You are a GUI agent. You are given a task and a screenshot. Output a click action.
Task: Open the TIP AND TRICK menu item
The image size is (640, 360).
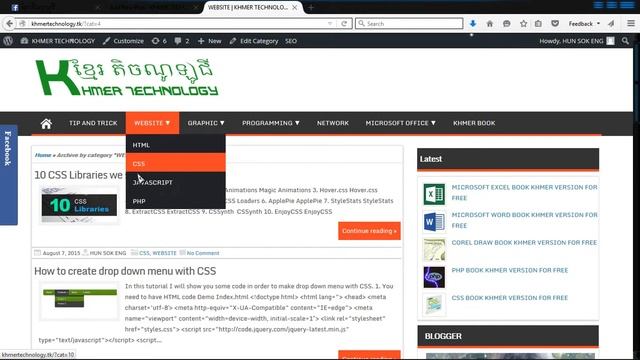tap(93, 123)
